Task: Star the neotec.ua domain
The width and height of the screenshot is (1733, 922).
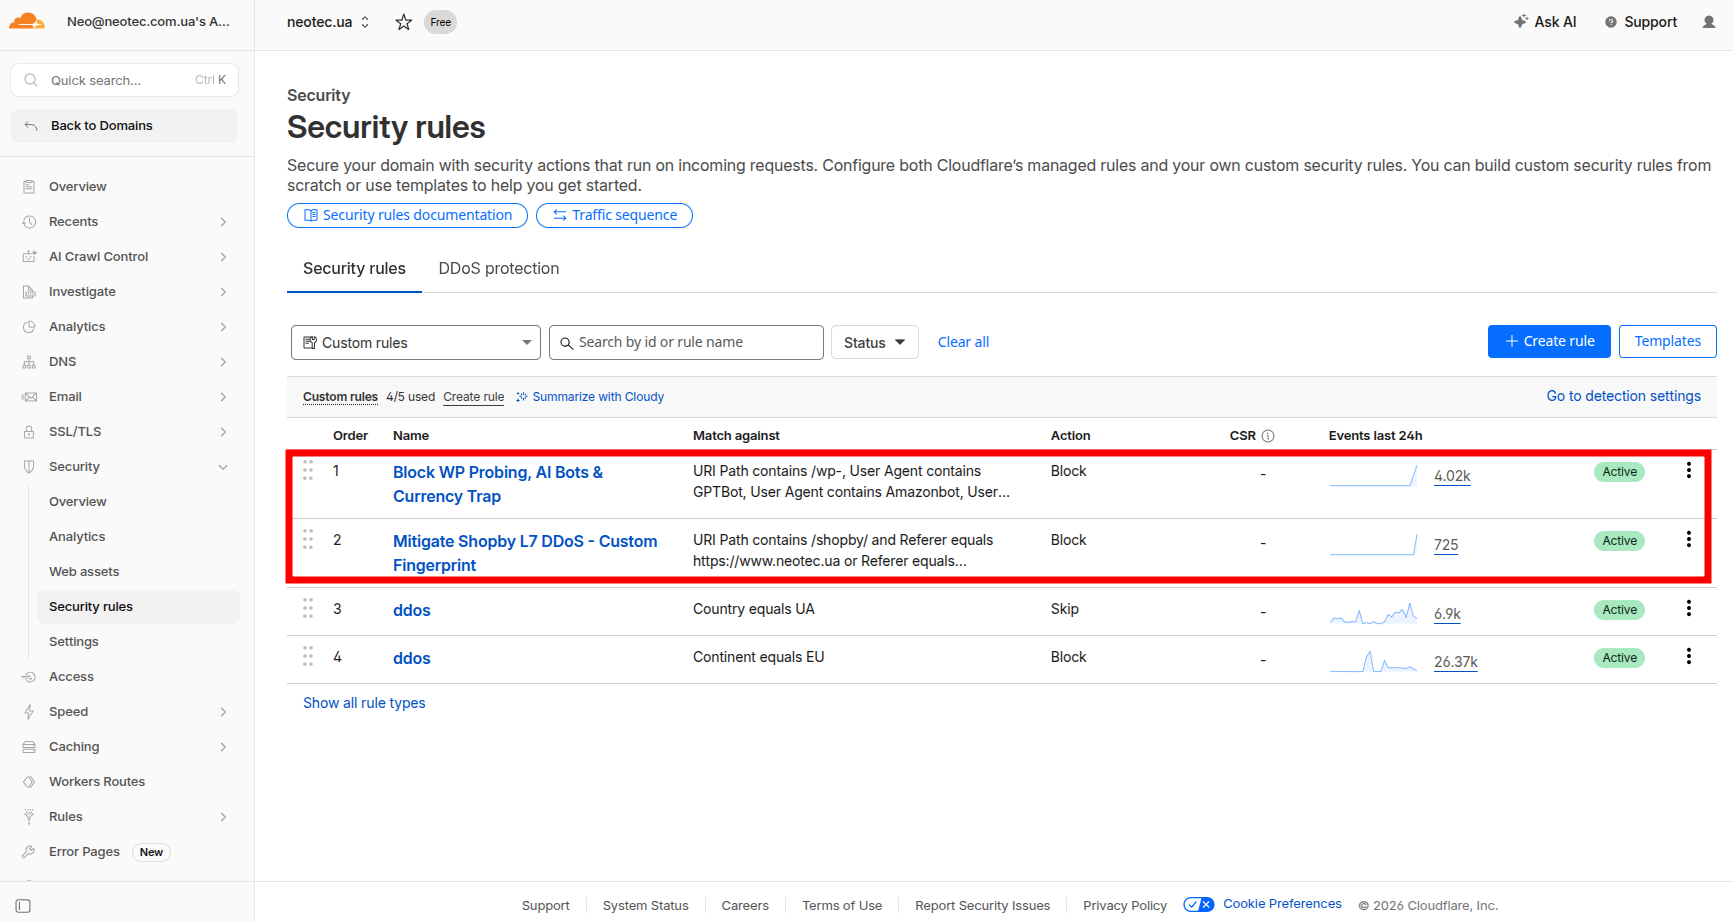Action: (x=404, y=22)
